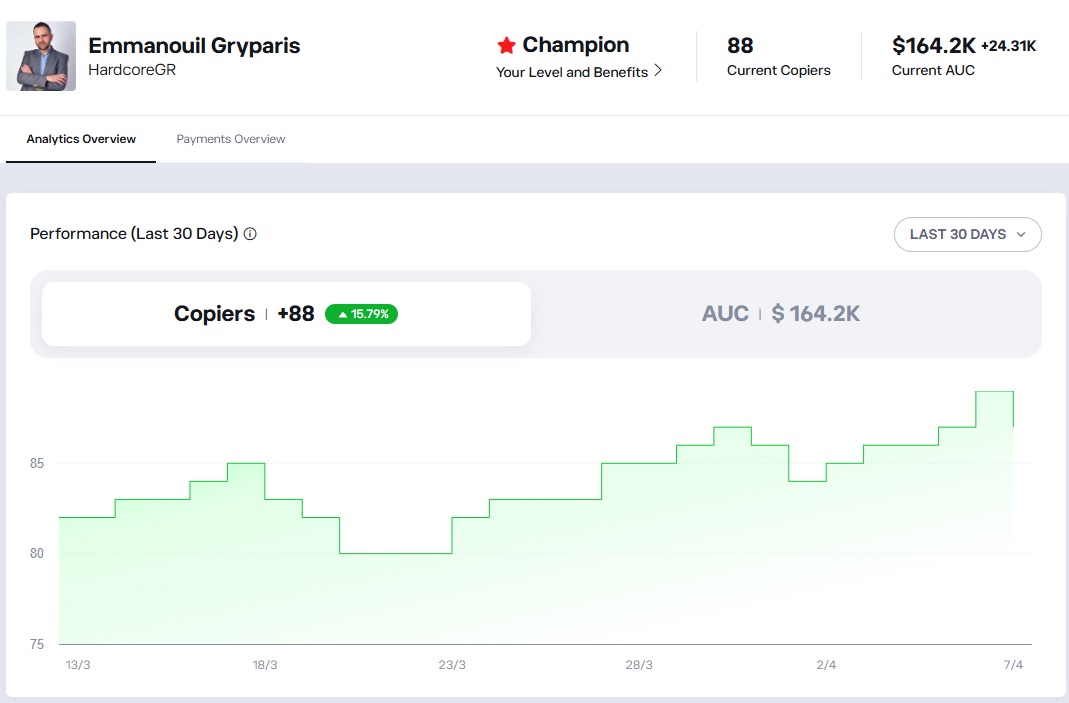Switch to the Payments Overview tab
This screenshot has width=1069, height=703.
click(230, 139)
